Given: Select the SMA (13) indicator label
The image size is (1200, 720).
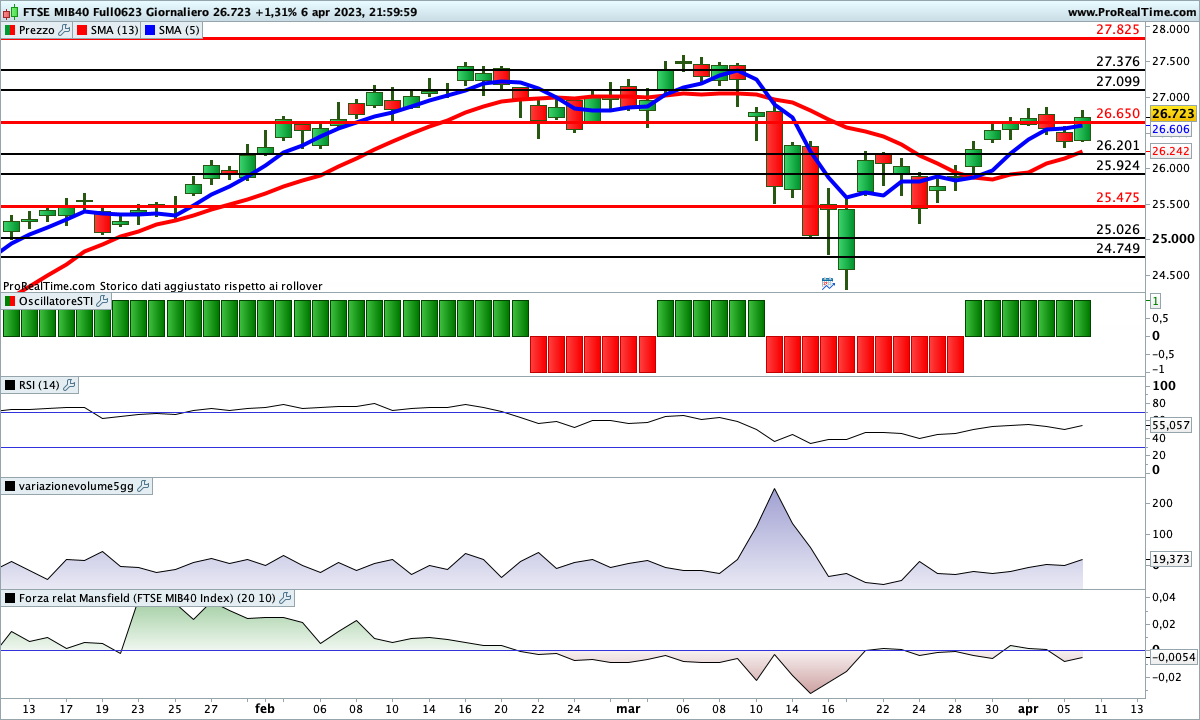Looking at the screenshot, I should (115, 30).
